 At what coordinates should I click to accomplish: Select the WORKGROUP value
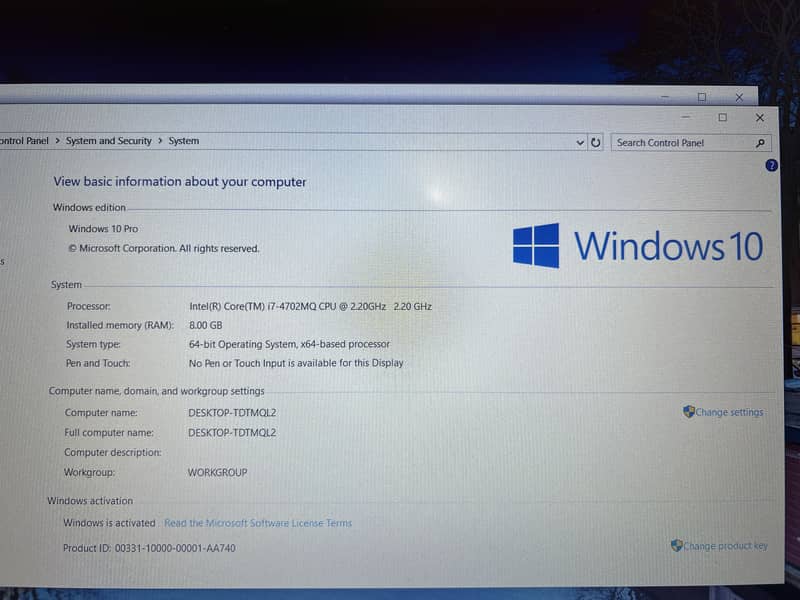pos(217,472)
